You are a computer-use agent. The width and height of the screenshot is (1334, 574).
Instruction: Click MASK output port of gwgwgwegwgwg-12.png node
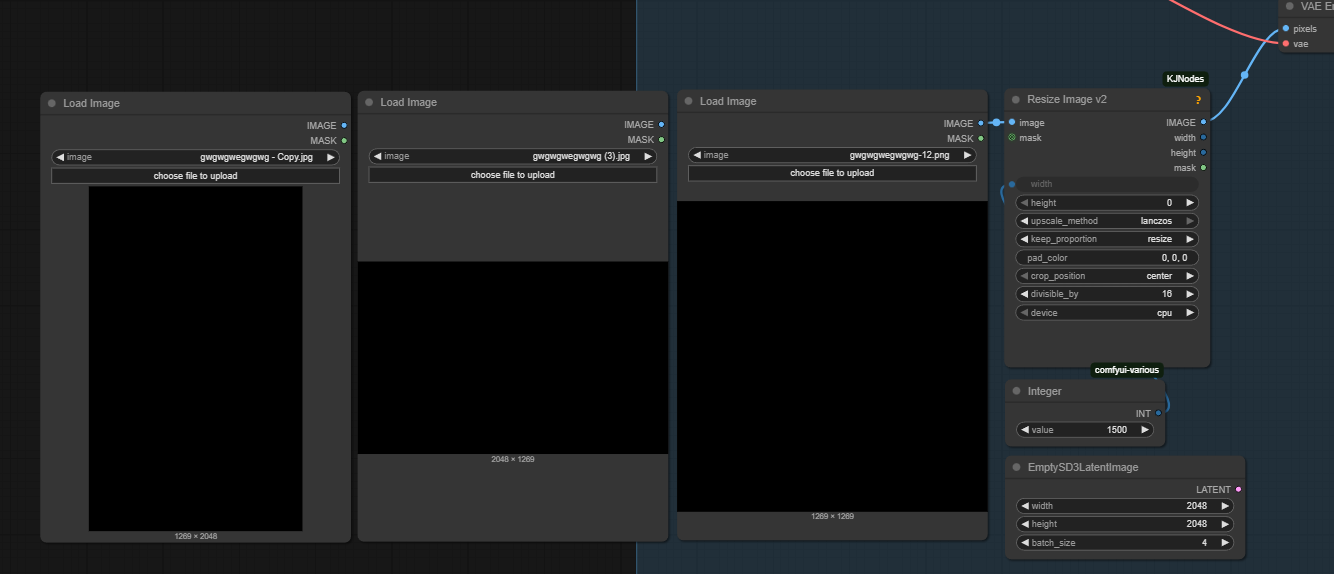pyautogui.click(x=981, y=139)
